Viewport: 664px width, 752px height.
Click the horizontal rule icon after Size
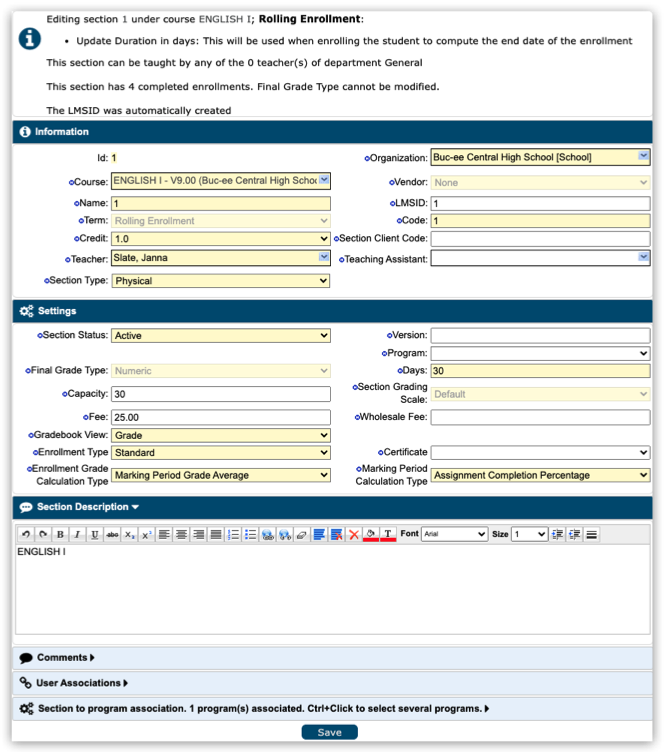point(592,535)
